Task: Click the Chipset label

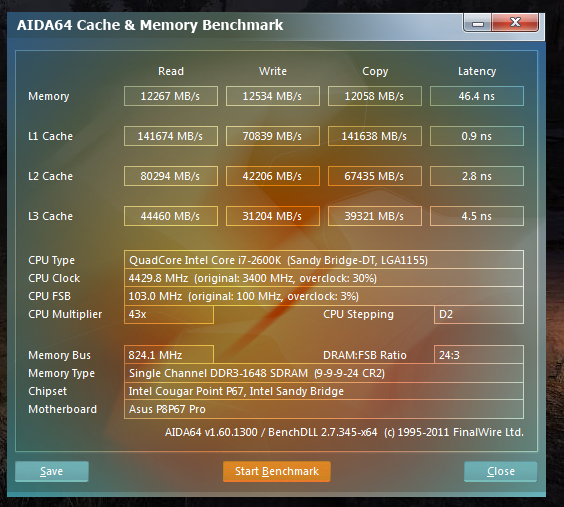Action: tap(47, 391)
